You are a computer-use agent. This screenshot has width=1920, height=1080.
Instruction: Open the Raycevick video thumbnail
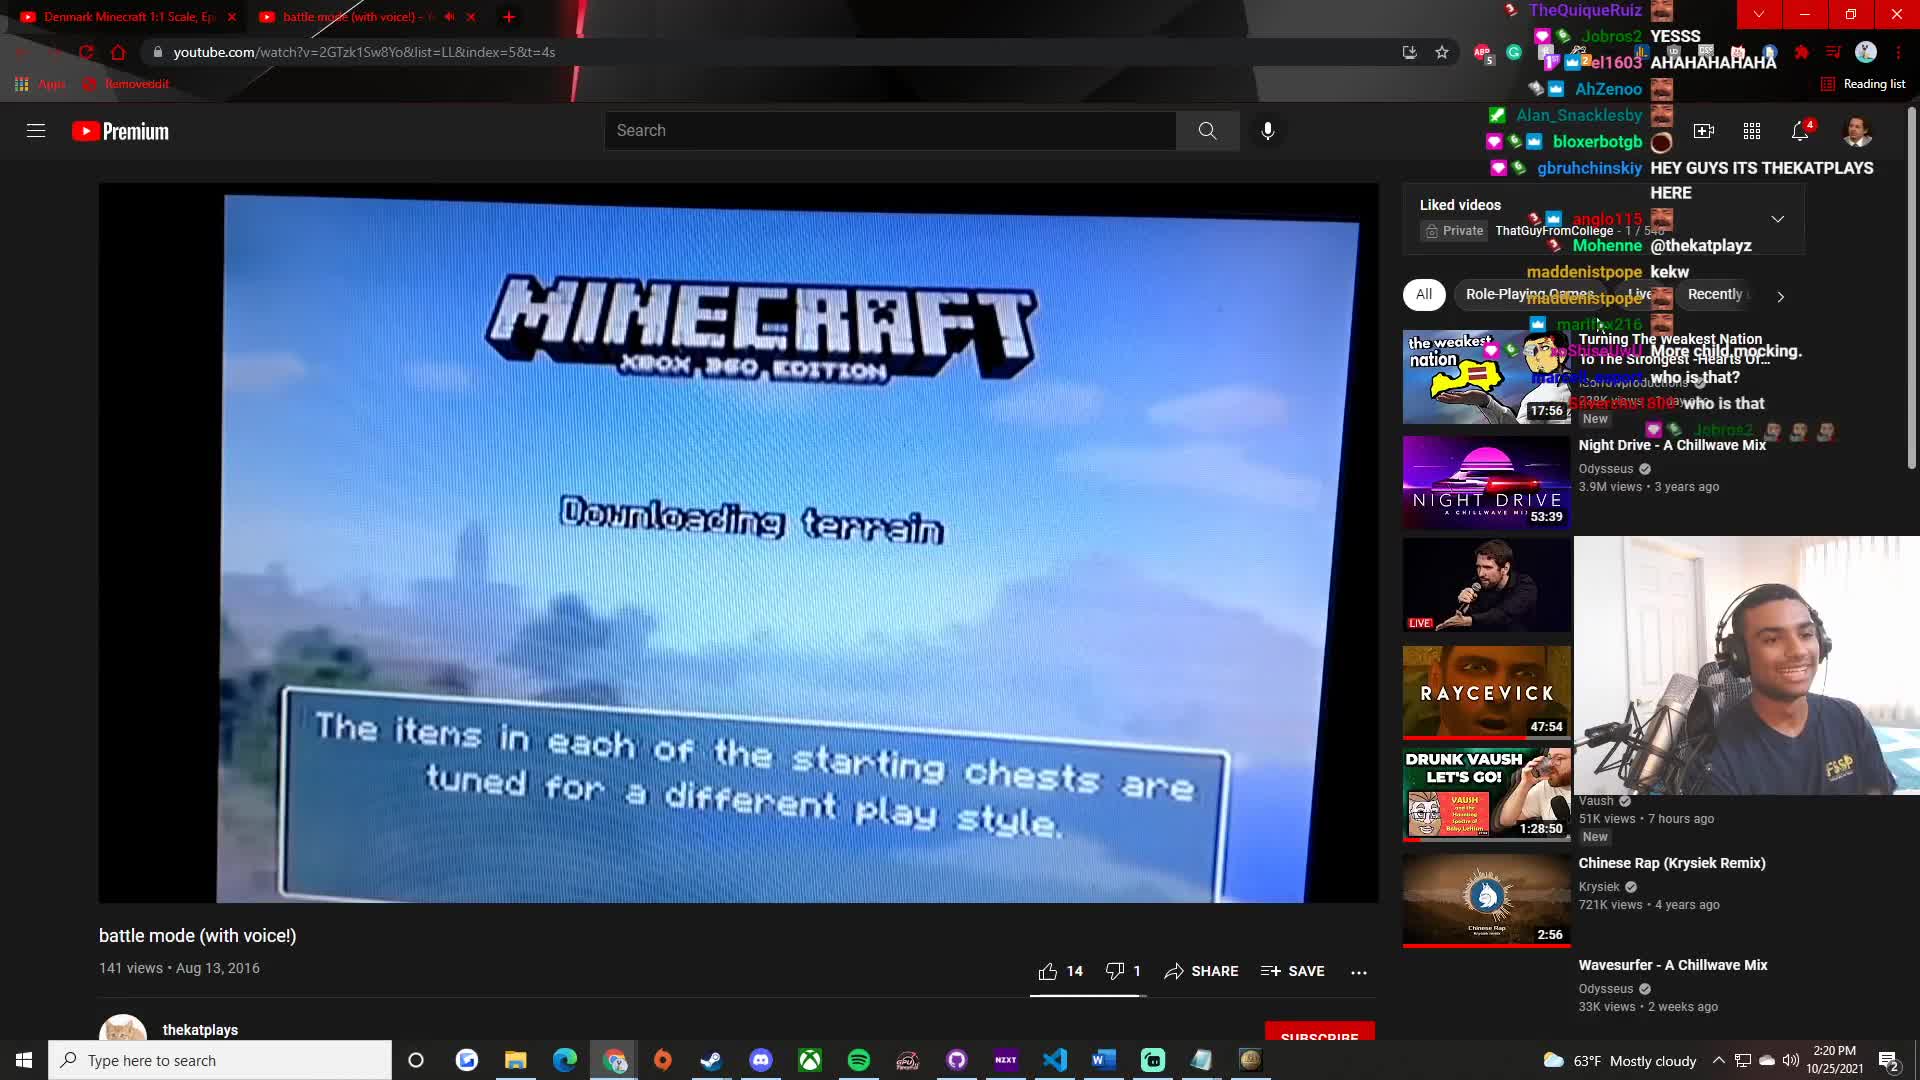click(x=1486, y=692)
